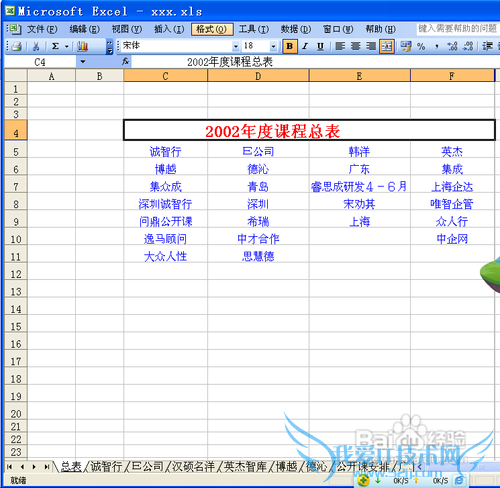Click the fx insert function icon
Image resolution: width=500 pixels, height=488 pixels.
point(125,62)
